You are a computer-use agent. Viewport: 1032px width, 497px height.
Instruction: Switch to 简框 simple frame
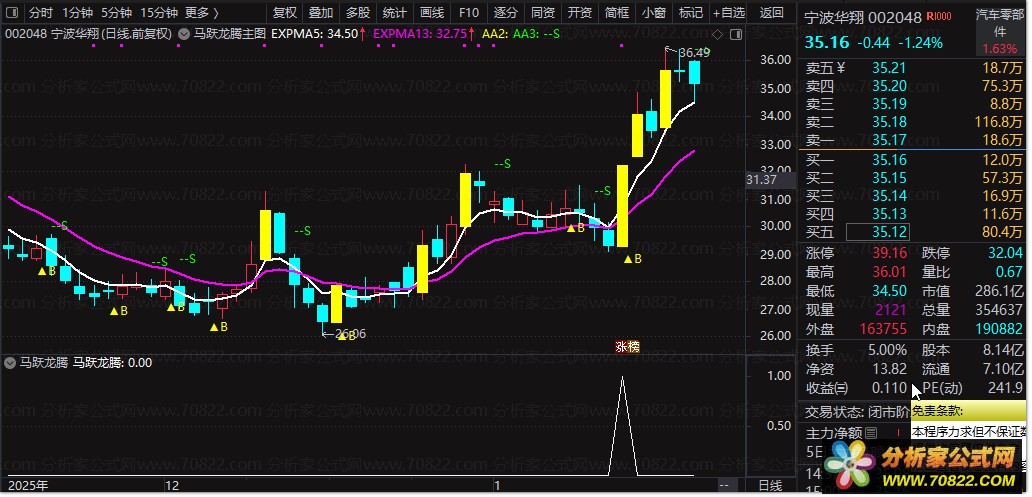click(617, 13)
